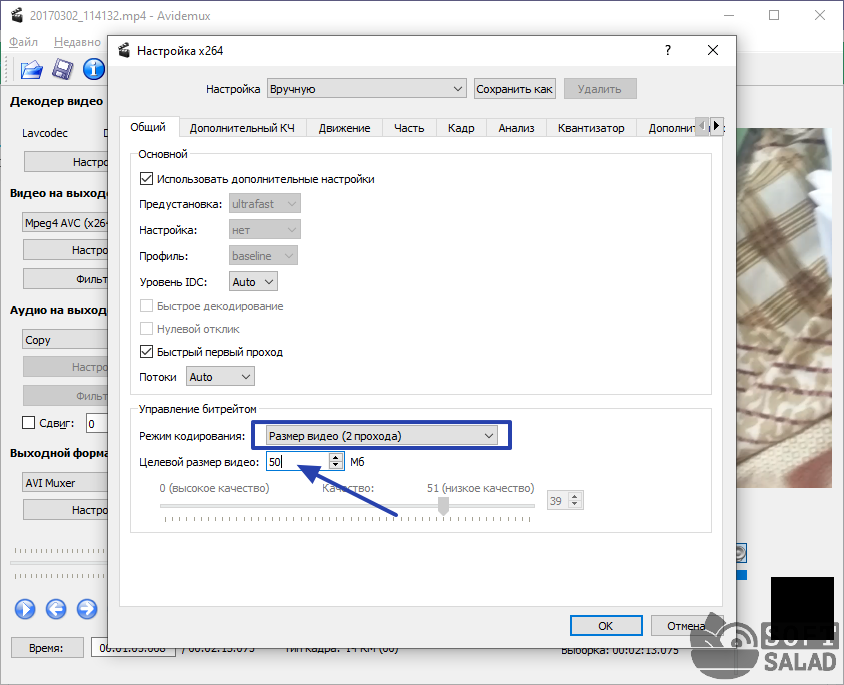This screenshot has height=685, width=844.
Task: Switch to the Общий tab
Action: [148, 127]
